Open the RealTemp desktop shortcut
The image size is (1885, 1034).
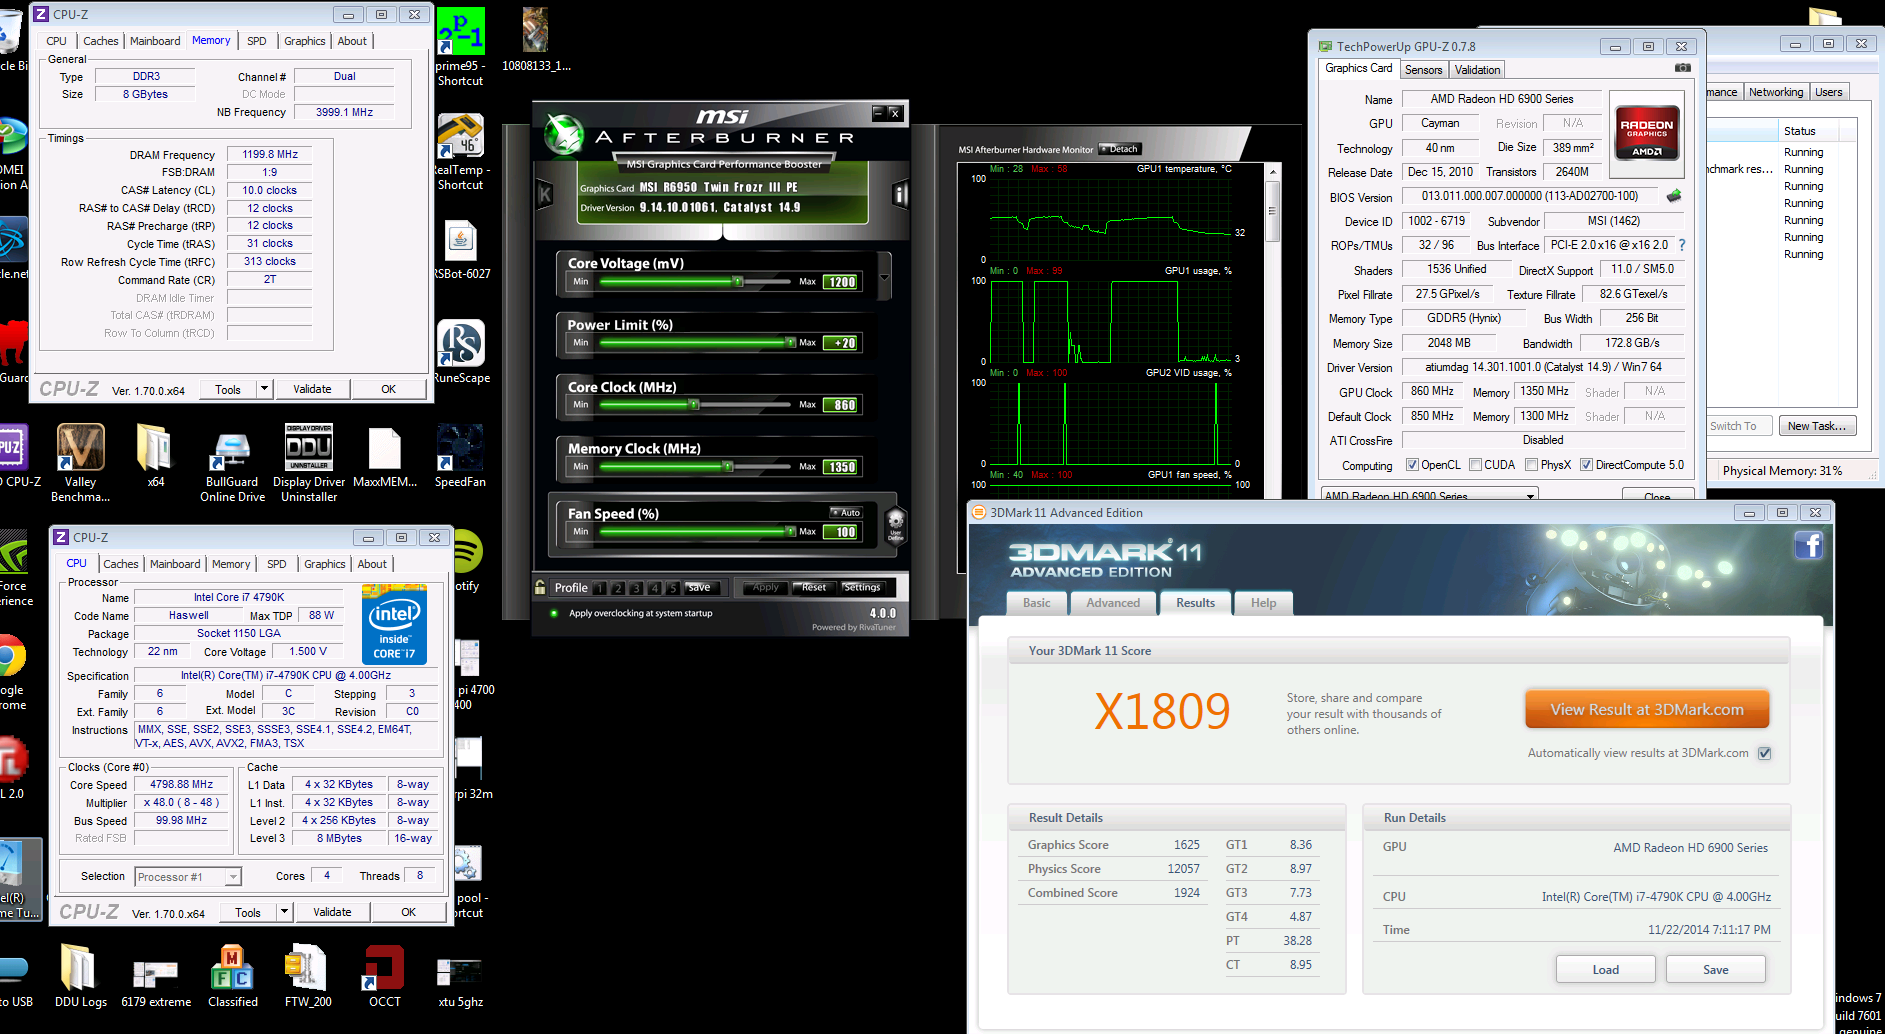pos(460,152)
